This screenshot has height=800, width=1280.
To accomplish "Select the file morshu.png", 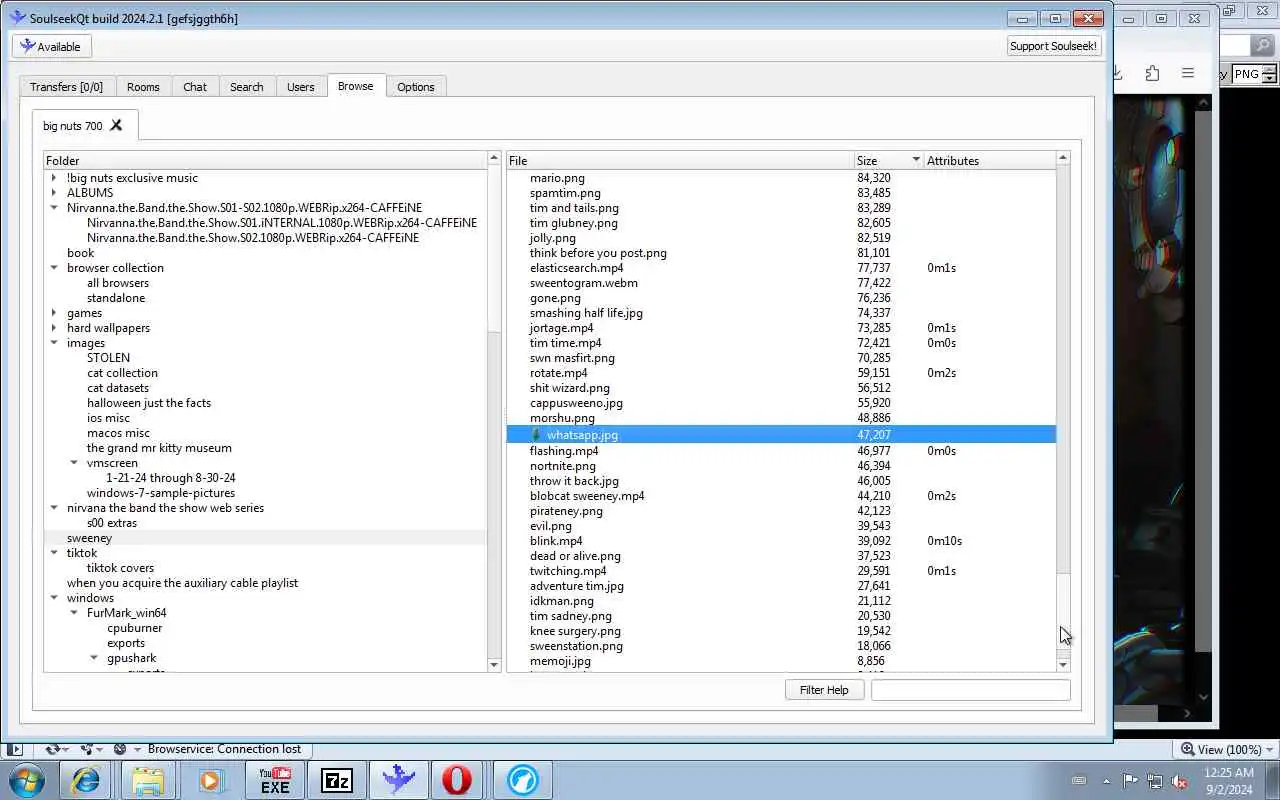I will click(x=562, y=418).
